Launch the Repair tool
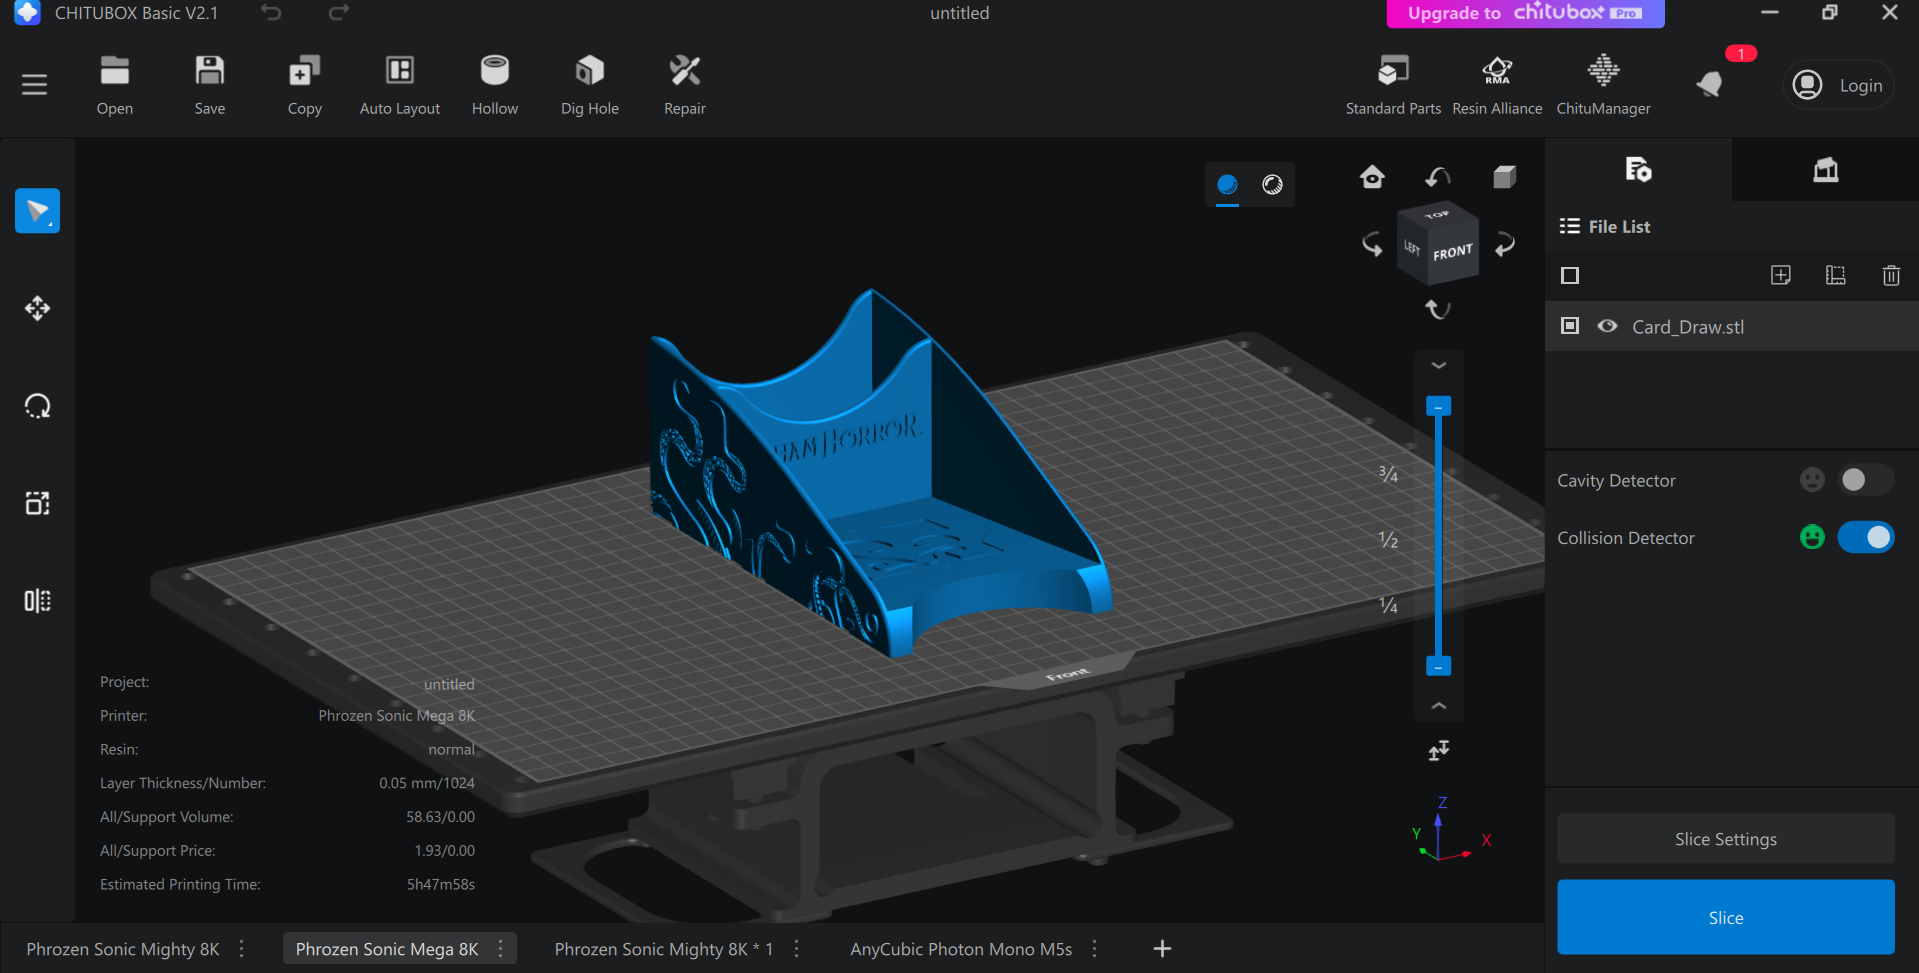Image resolution: width=1919 pixels, height=973 pixels. [x=685, y=85]
